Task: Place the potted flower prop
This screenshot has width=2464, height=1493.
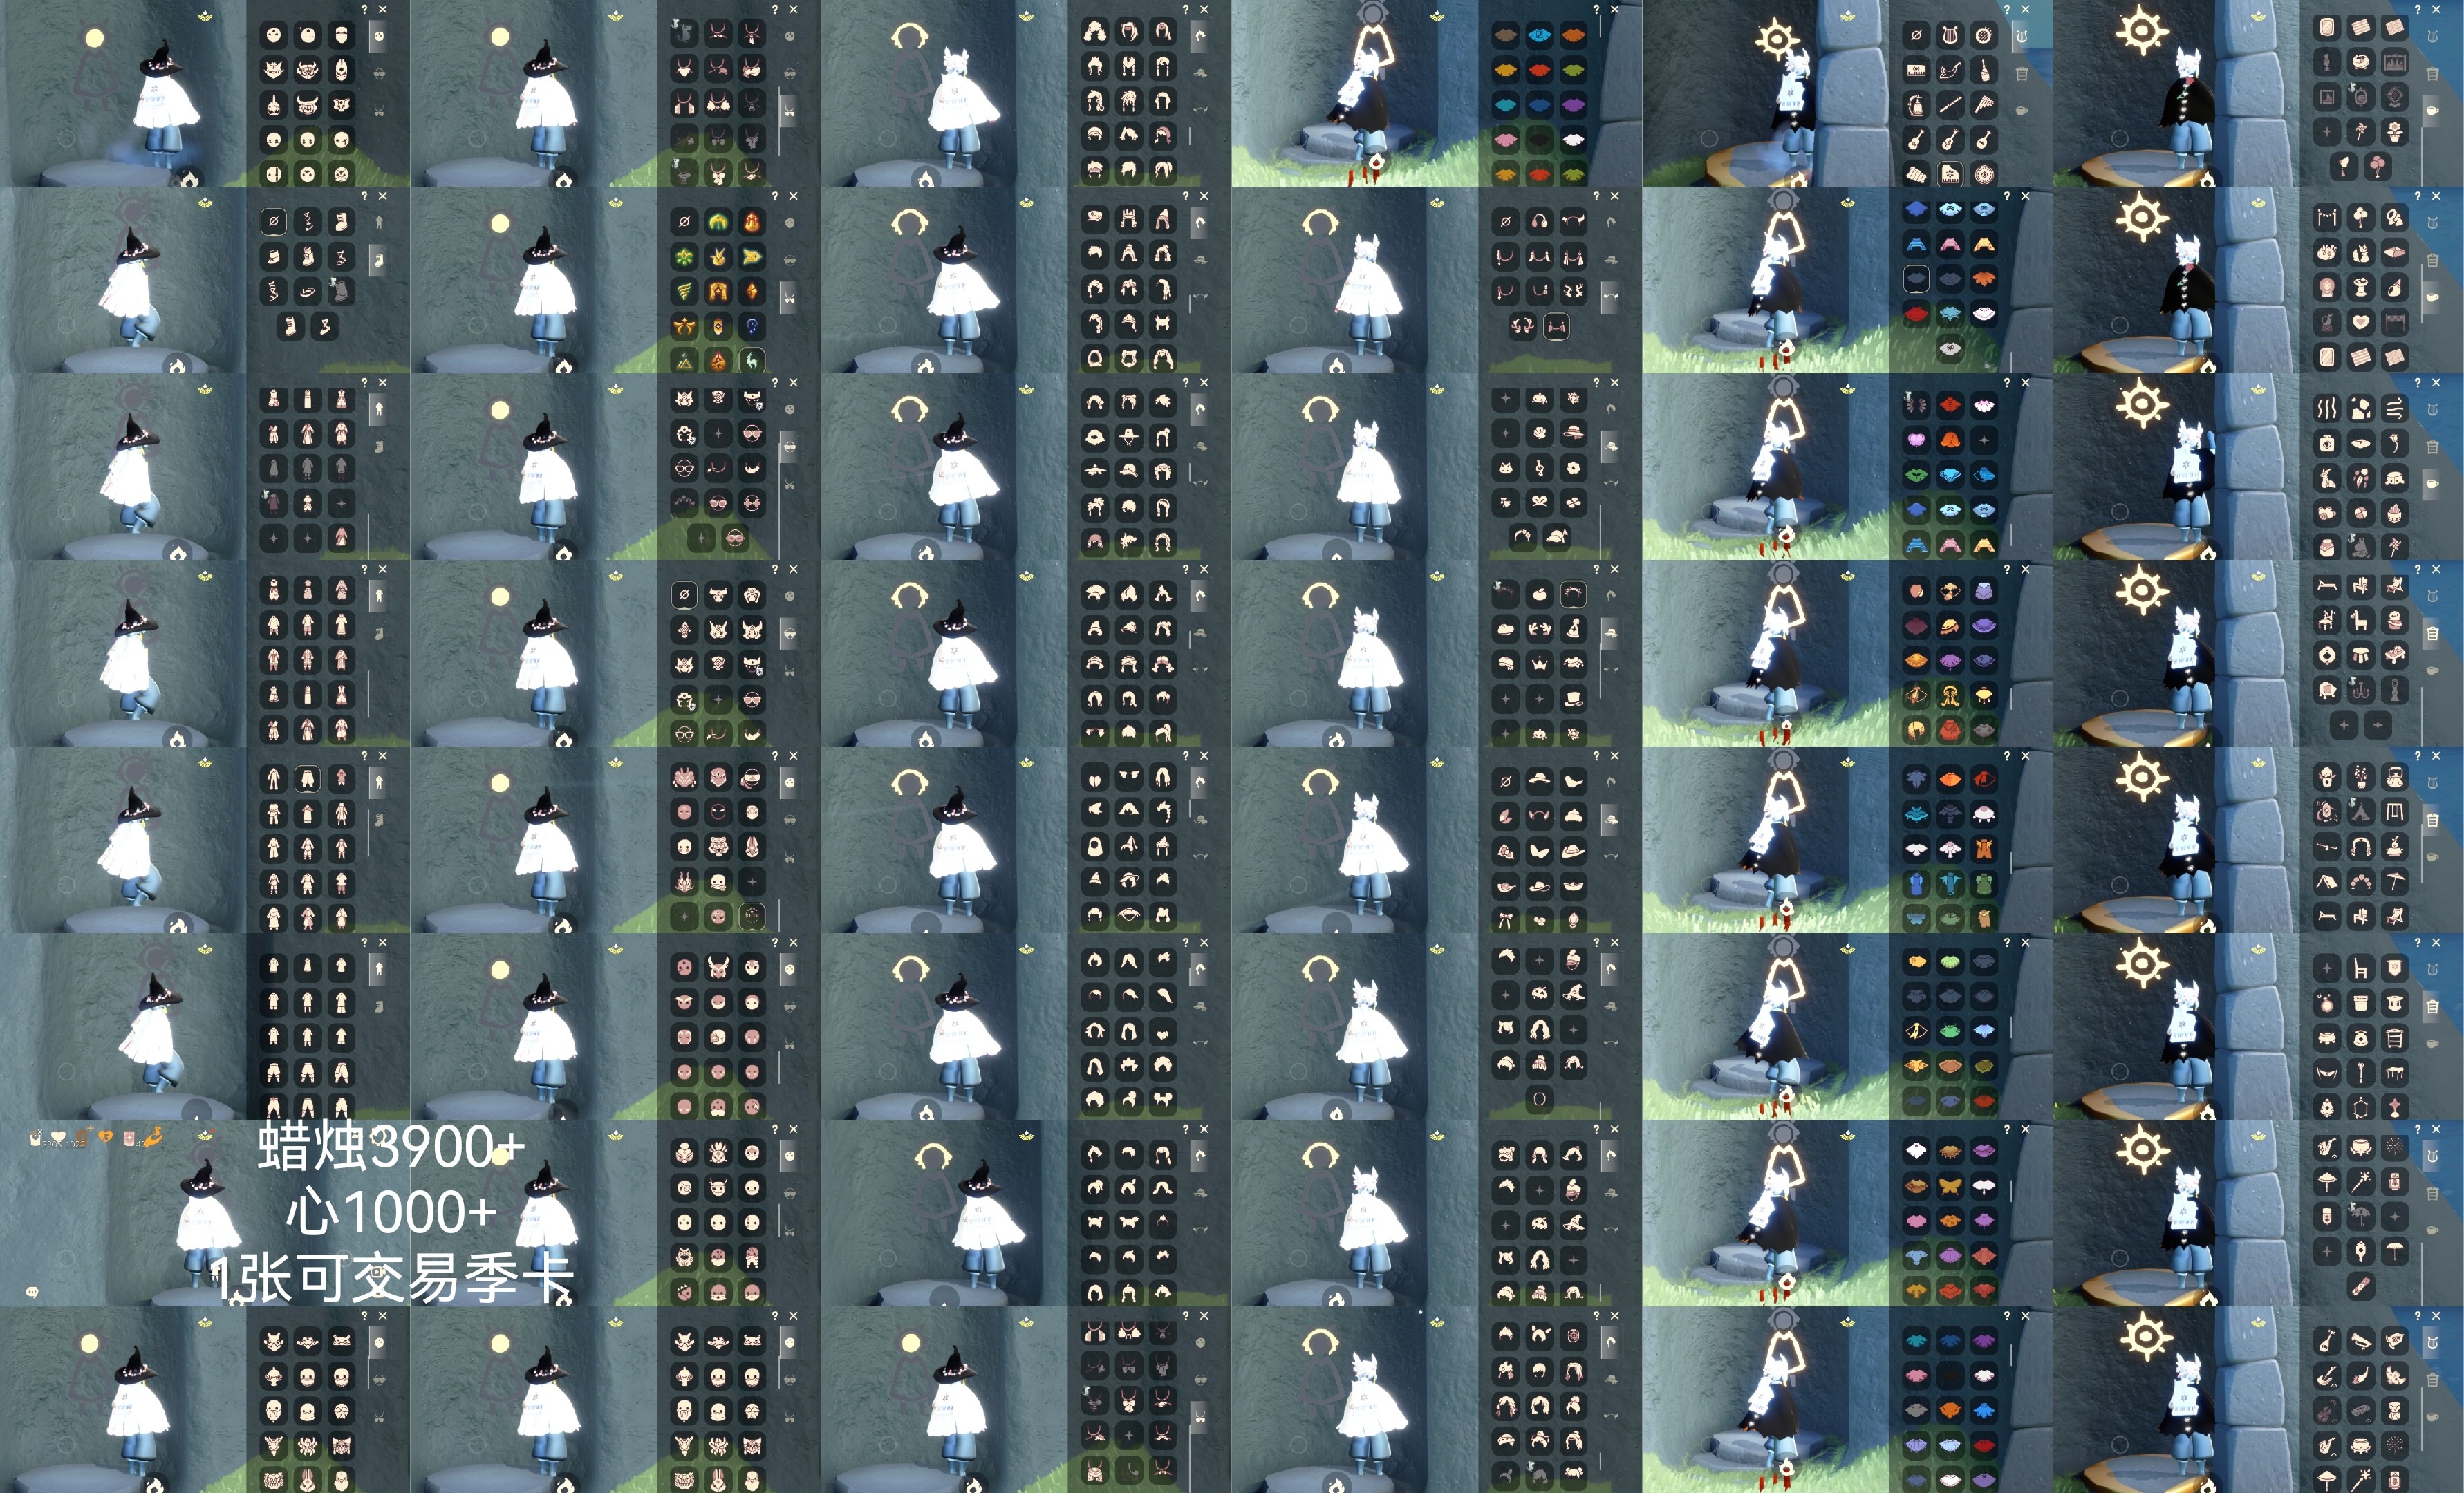Action: pyautogui.click(x=2395, y=131)
